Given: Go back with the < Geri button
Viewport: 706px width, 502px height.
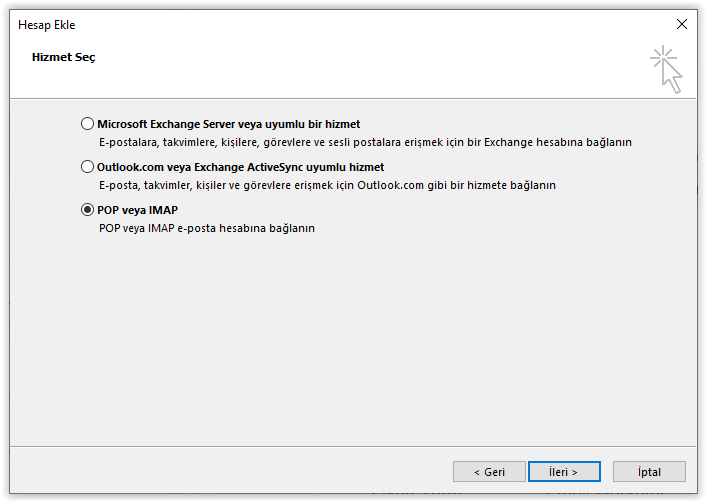Looking at the screenshot, I should [x=489, y=472].
